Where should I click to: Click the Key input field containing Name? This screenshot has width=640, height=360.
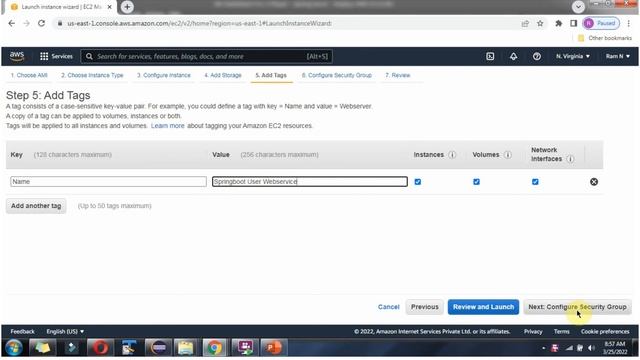pos(108,182)
